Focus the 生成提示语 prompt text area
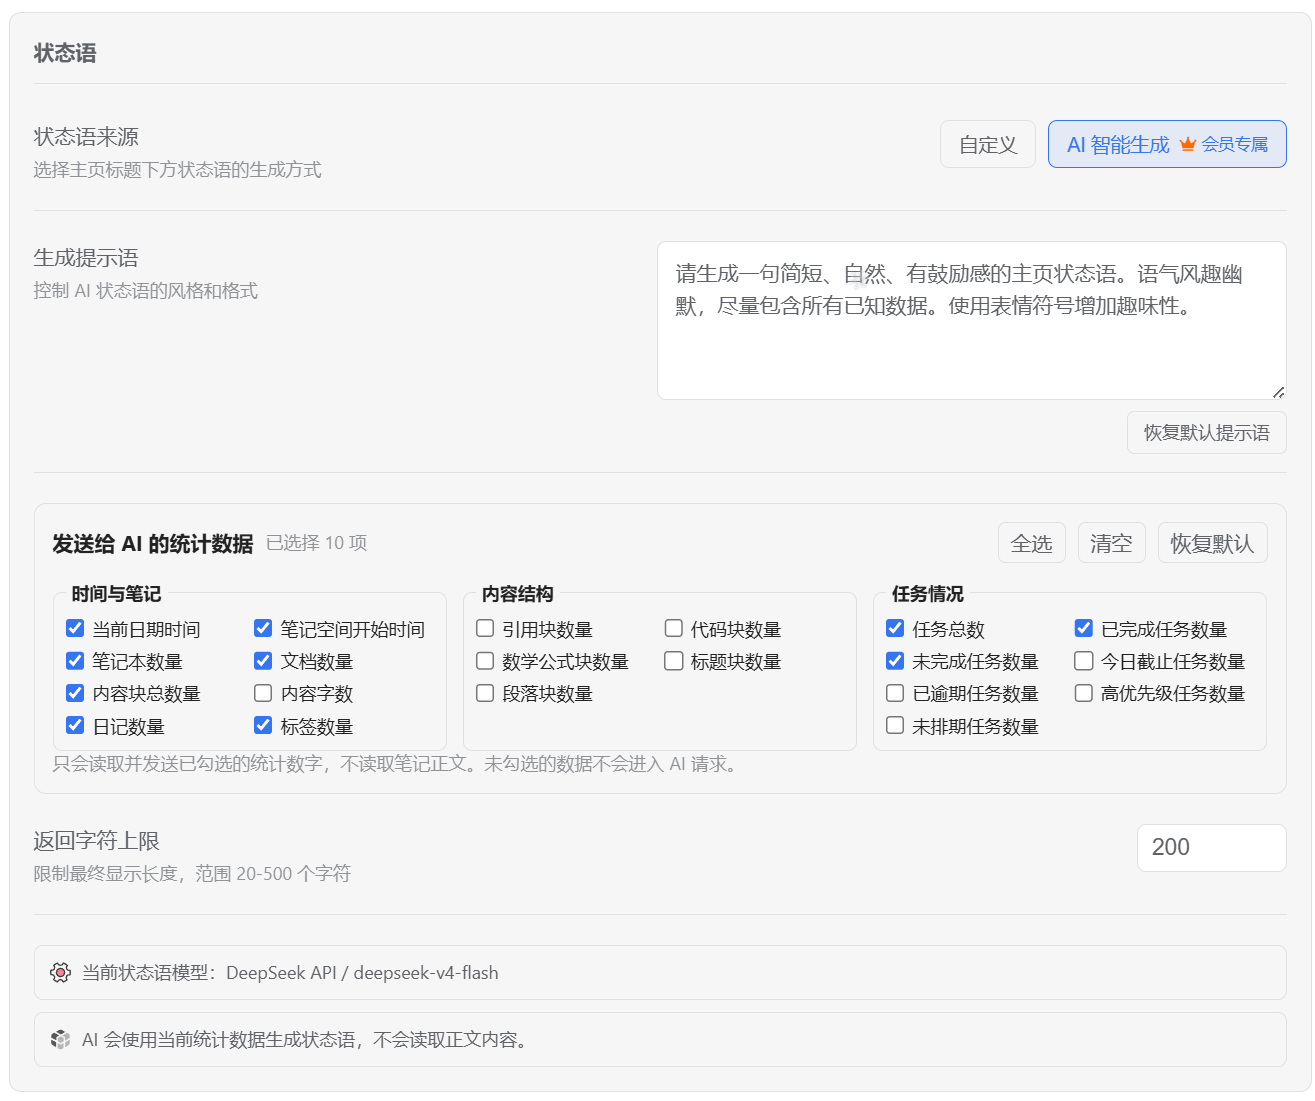 972,320
